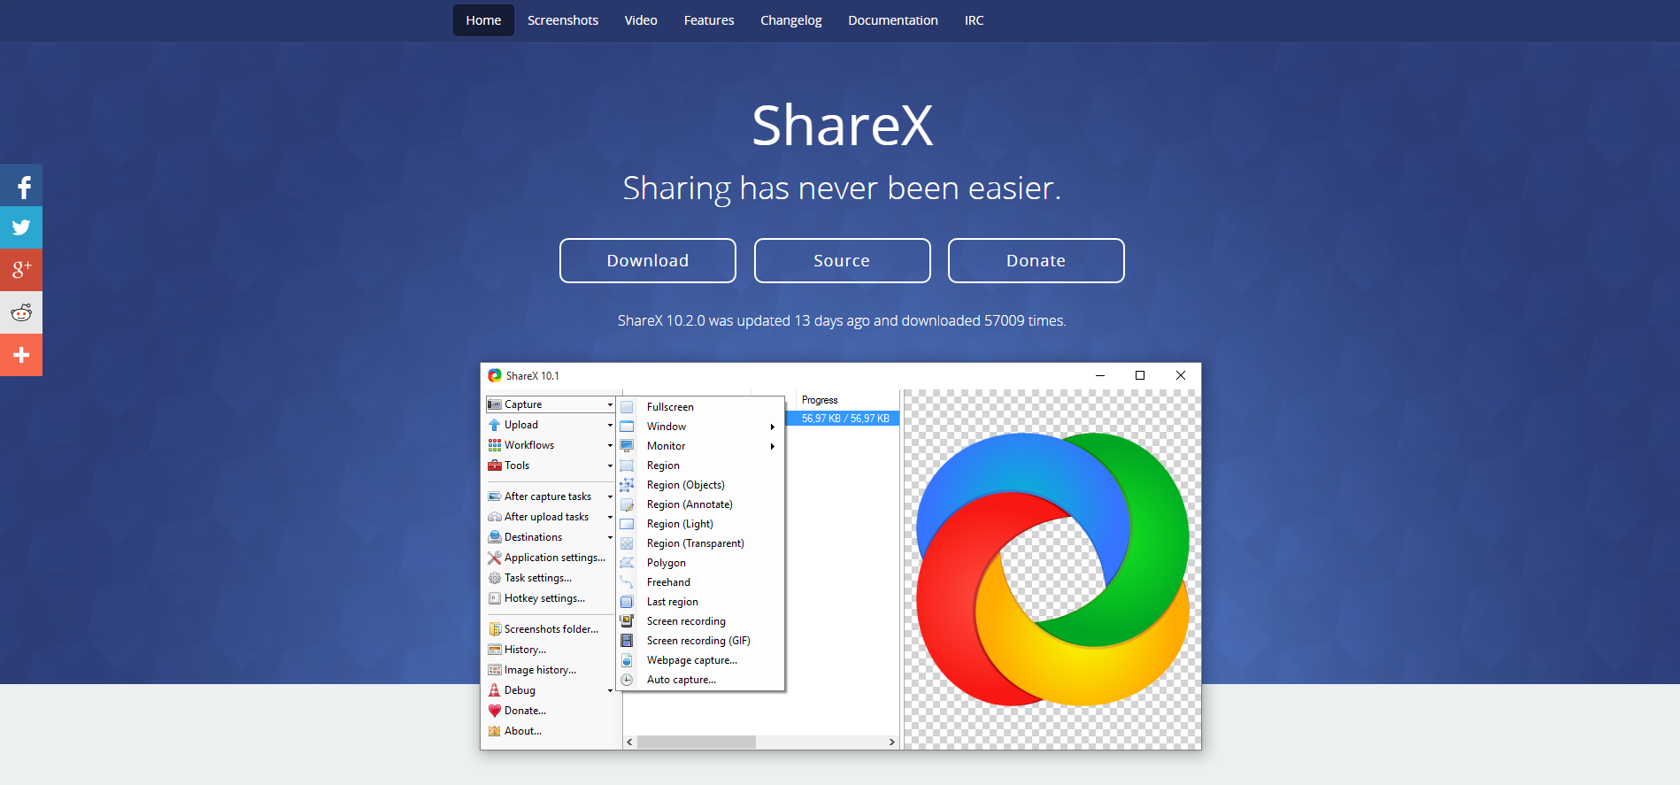Share page via Google Plus icon
This screenshot has width=1680, height=785.
click(21, 270)
